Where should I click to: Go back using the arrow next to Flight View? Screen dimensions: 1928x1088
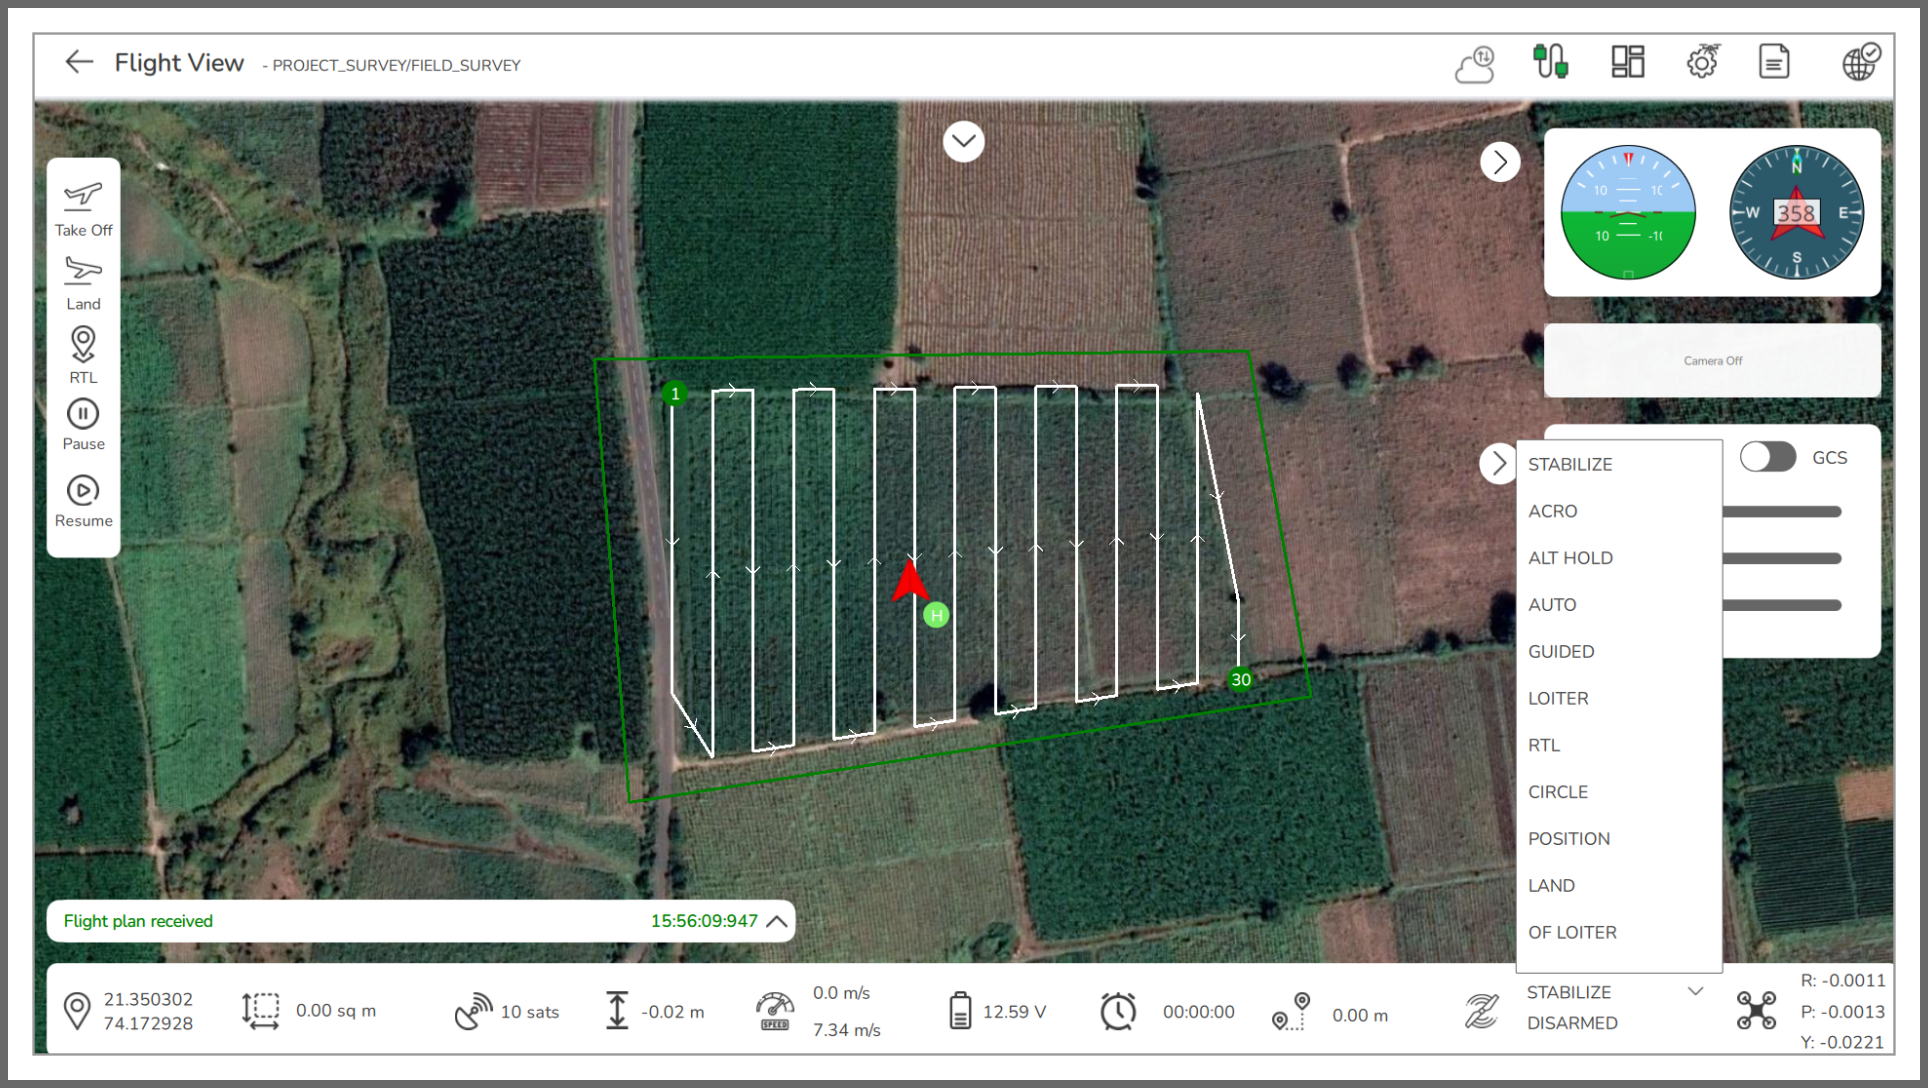79,61
